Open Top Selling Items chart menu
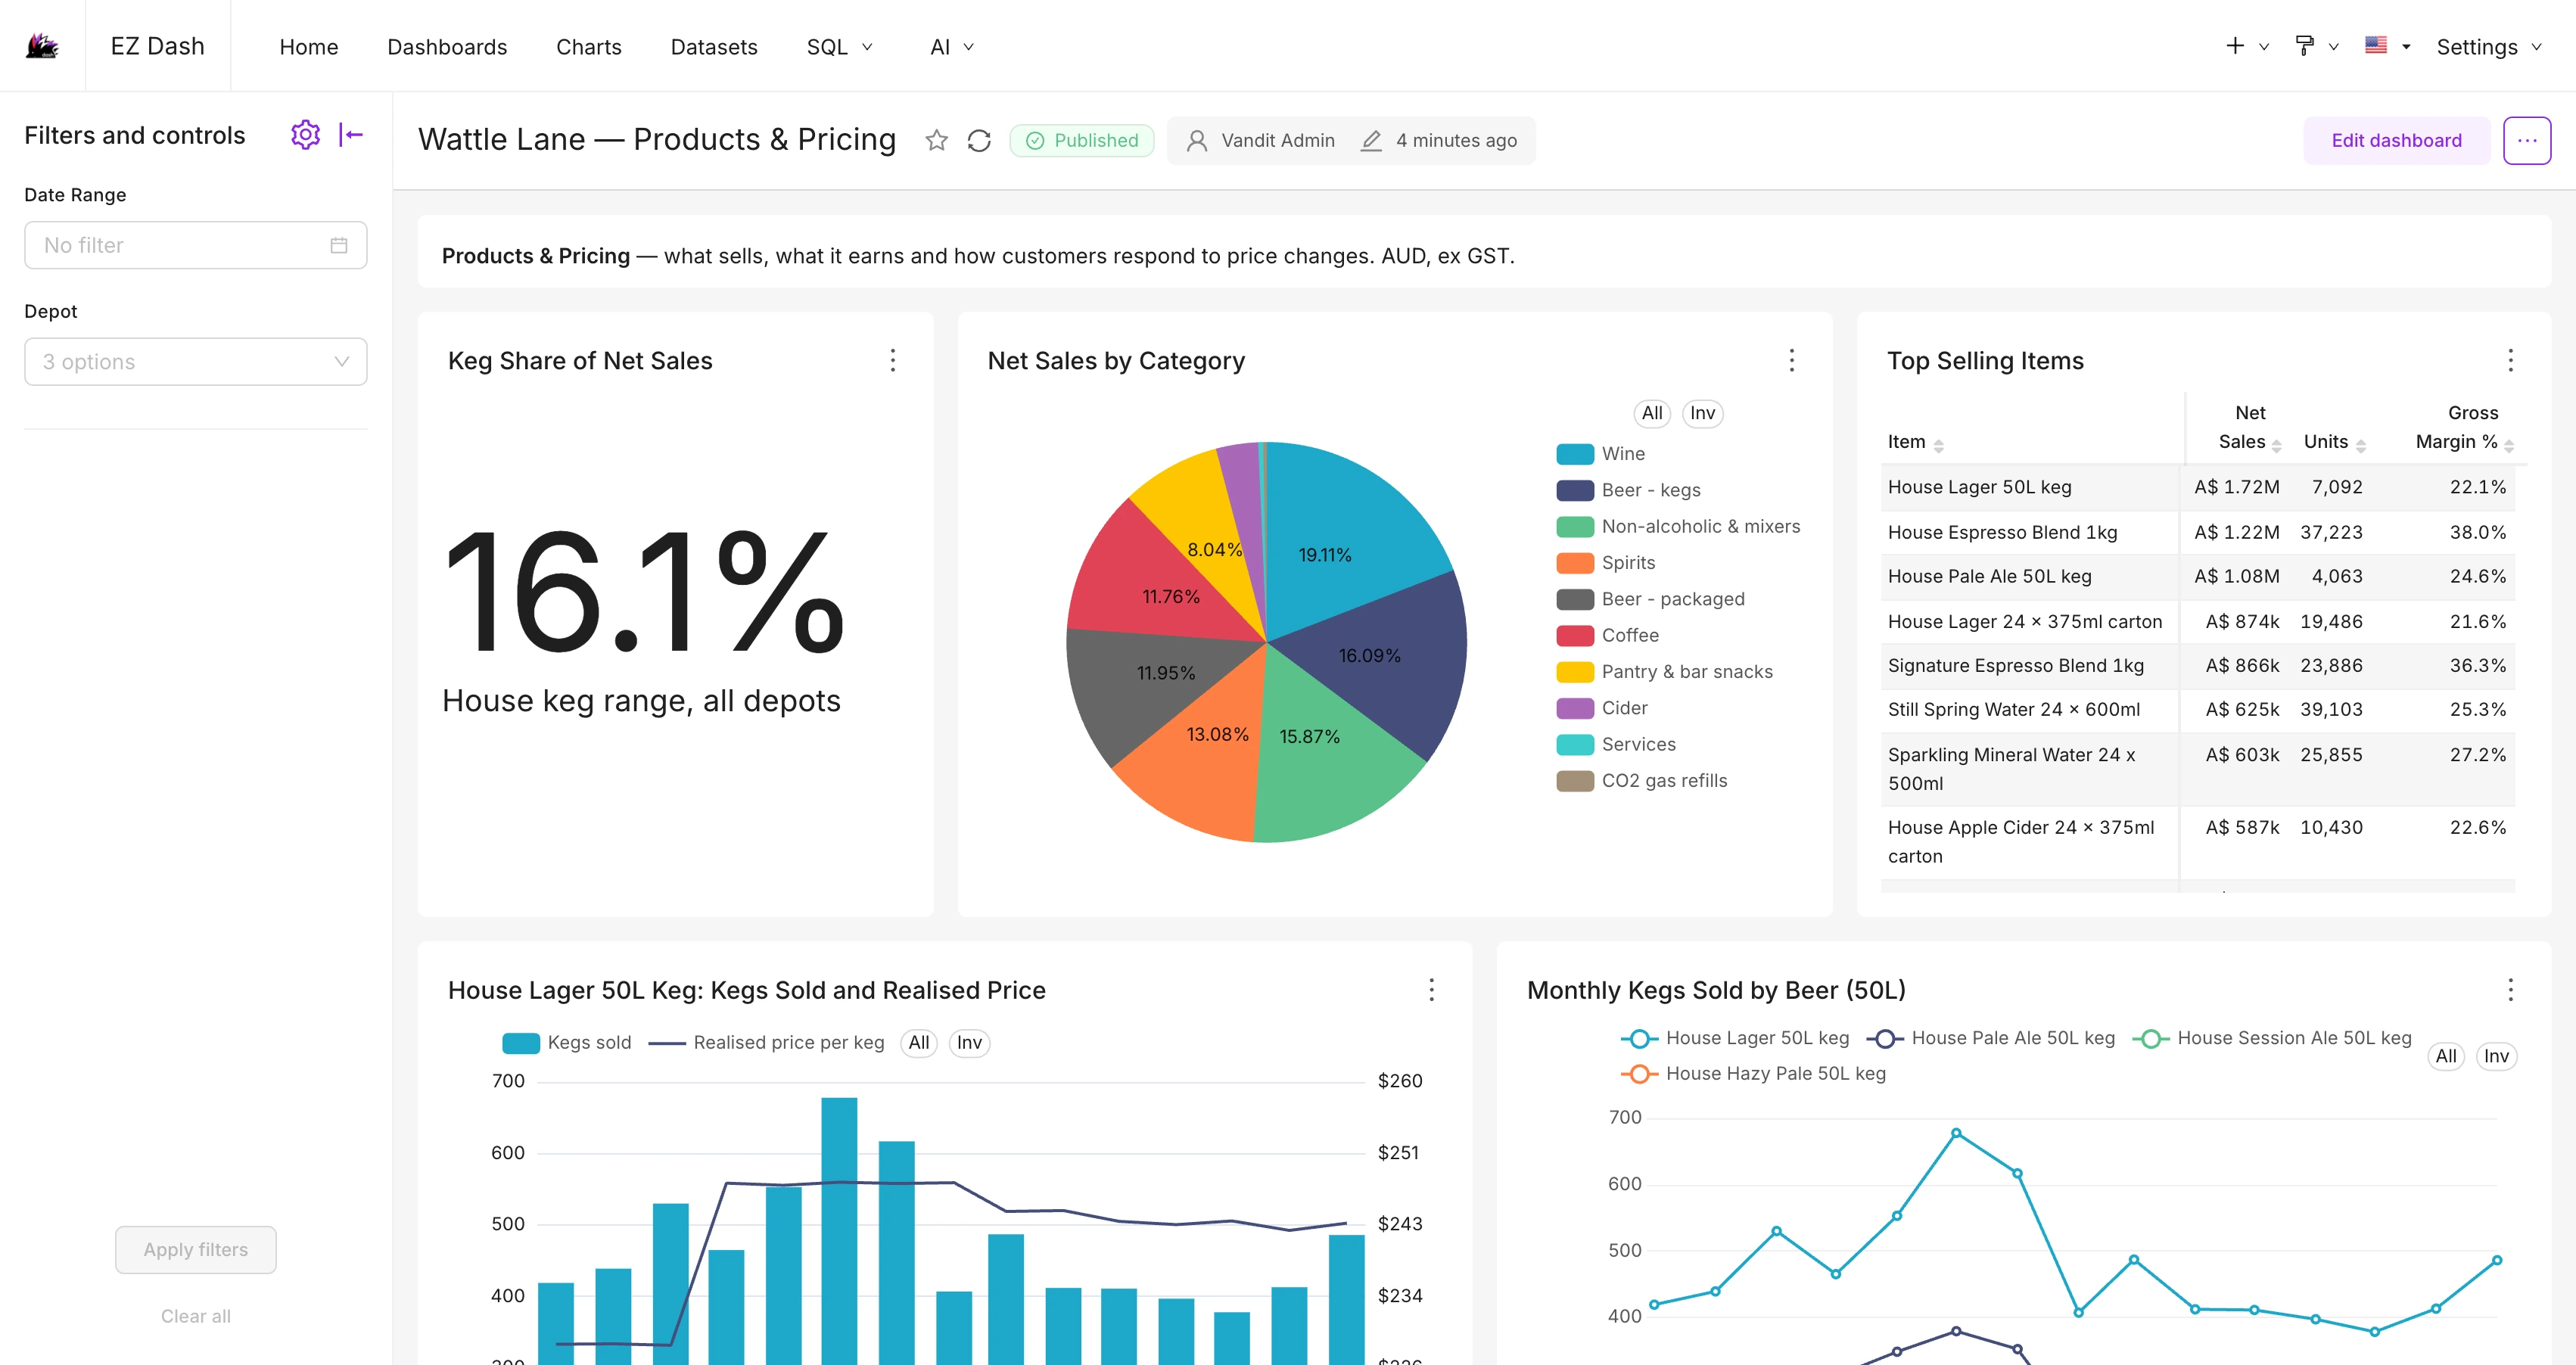This screenshot has height=1365, width=2576. (x=2510, y=360)
